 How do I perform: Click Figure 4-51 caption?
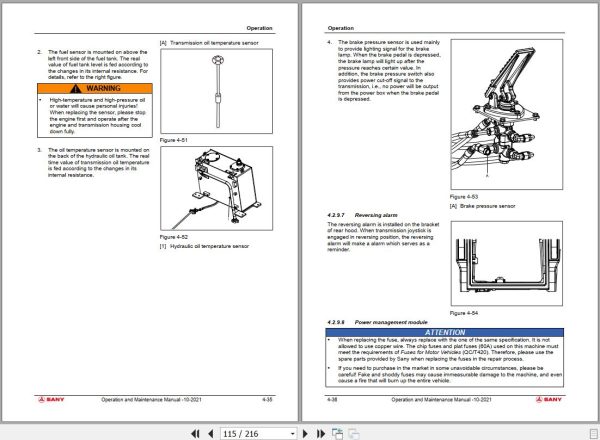(174, 140)
